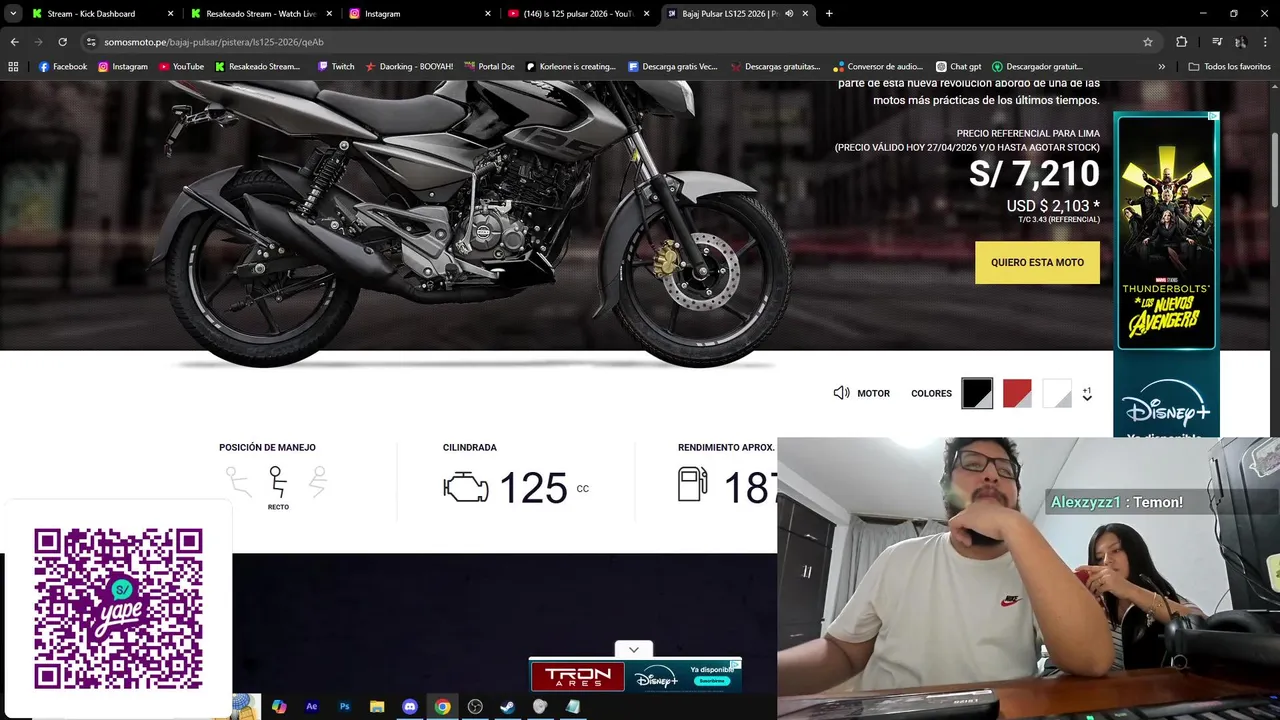The height and width of the screenshot is (720, 1280).
Task: Click the somosmoto.pe address bar URL
Action: point(214,42)
